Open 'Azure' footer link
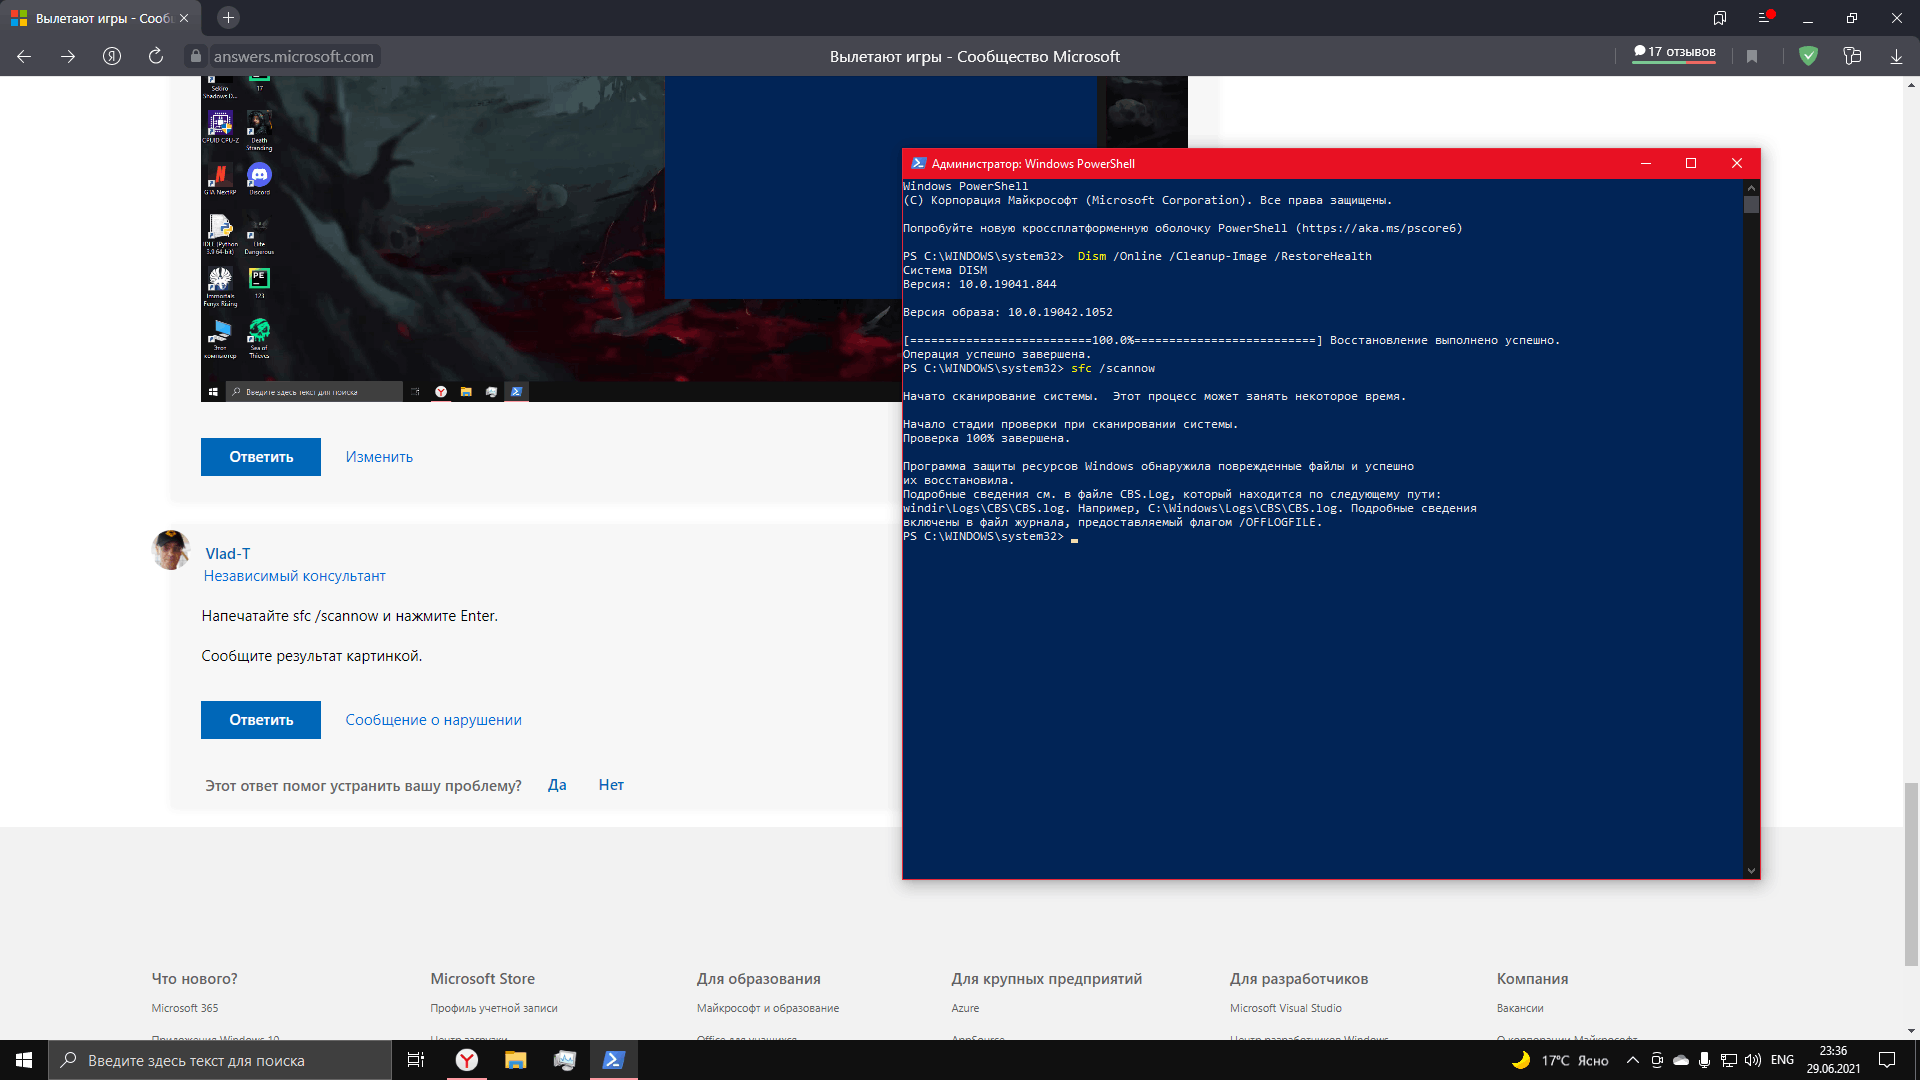Viewport: 1920px width, 1080px height. pos(965,1008)
